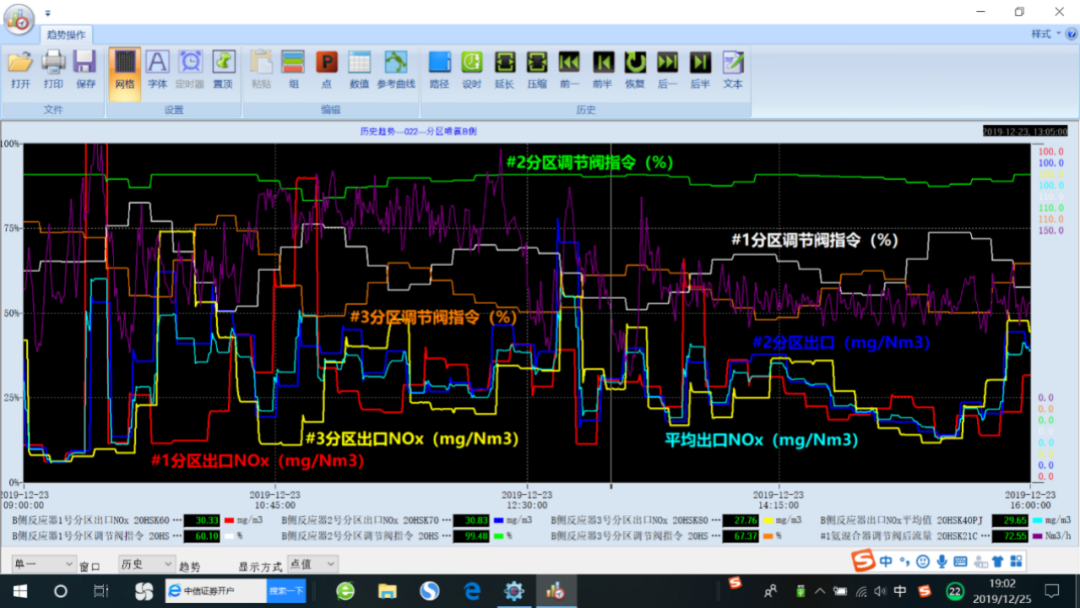Screen dimensions: 1080x608
Task: Click the 恢复 (Restore) history icon
Action: (635, 68)
